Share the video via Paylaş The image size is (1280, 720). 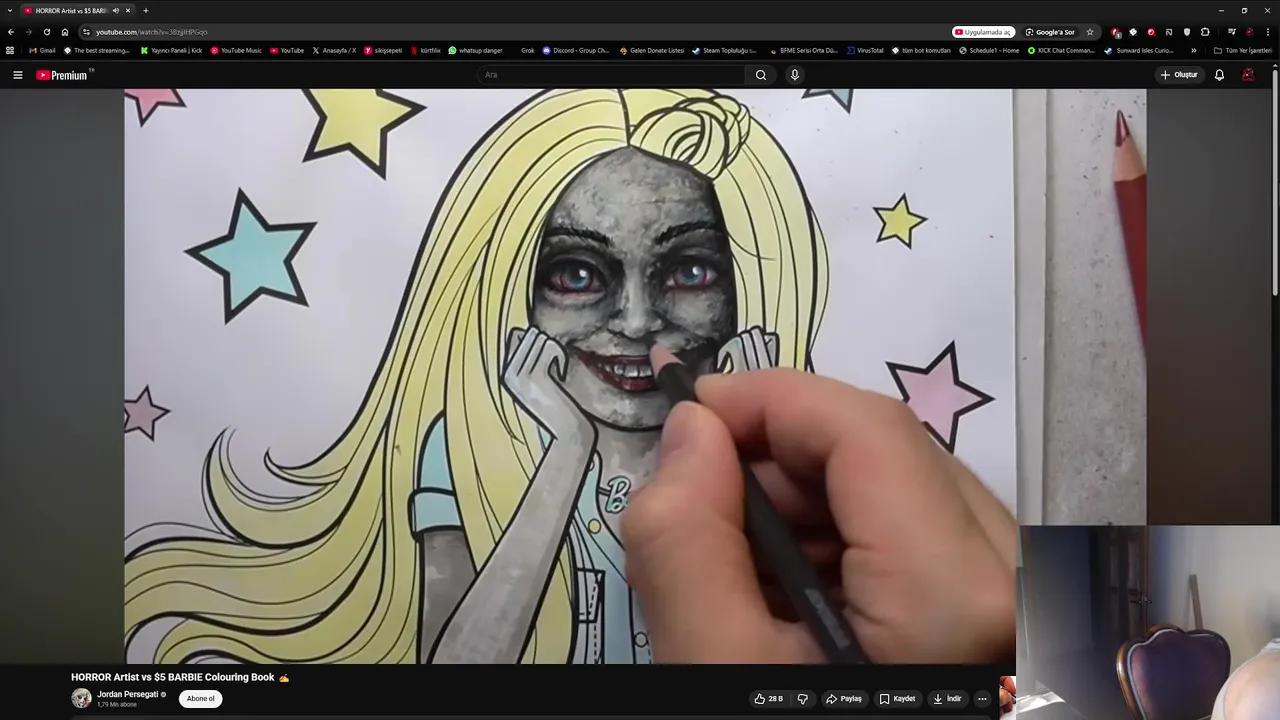(x=844, y=699)
